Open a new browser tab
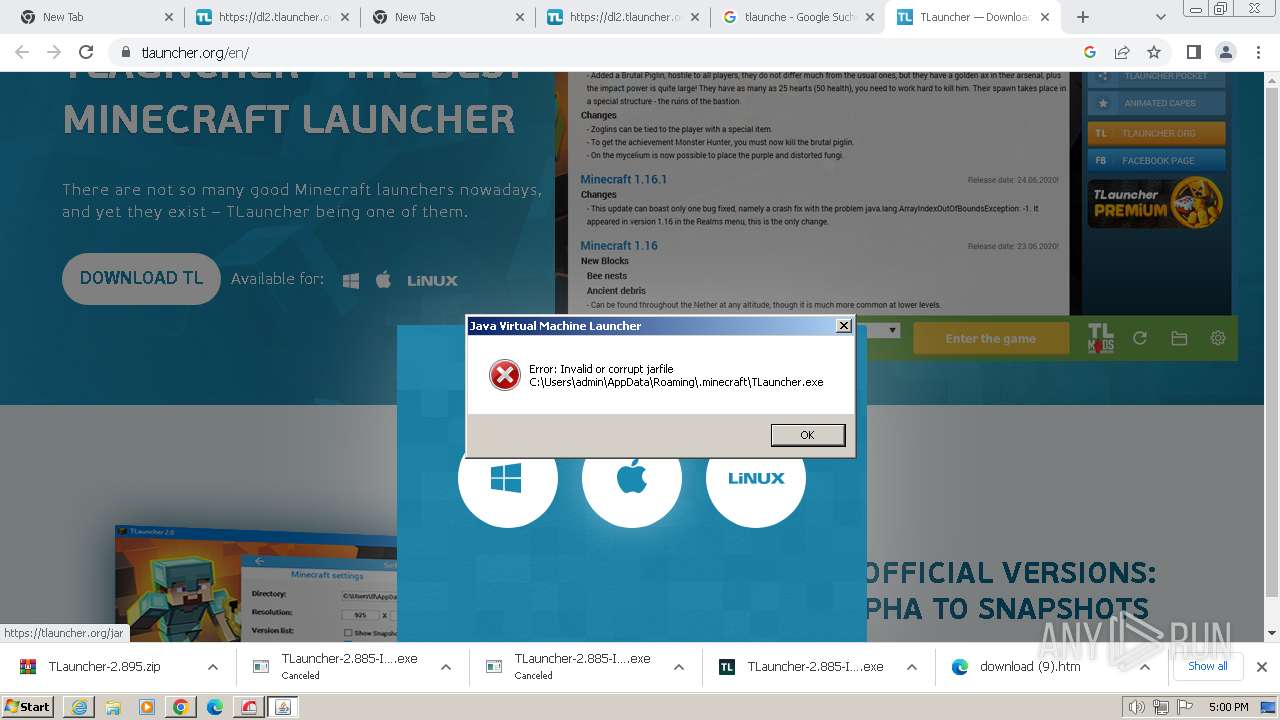 1083,17
